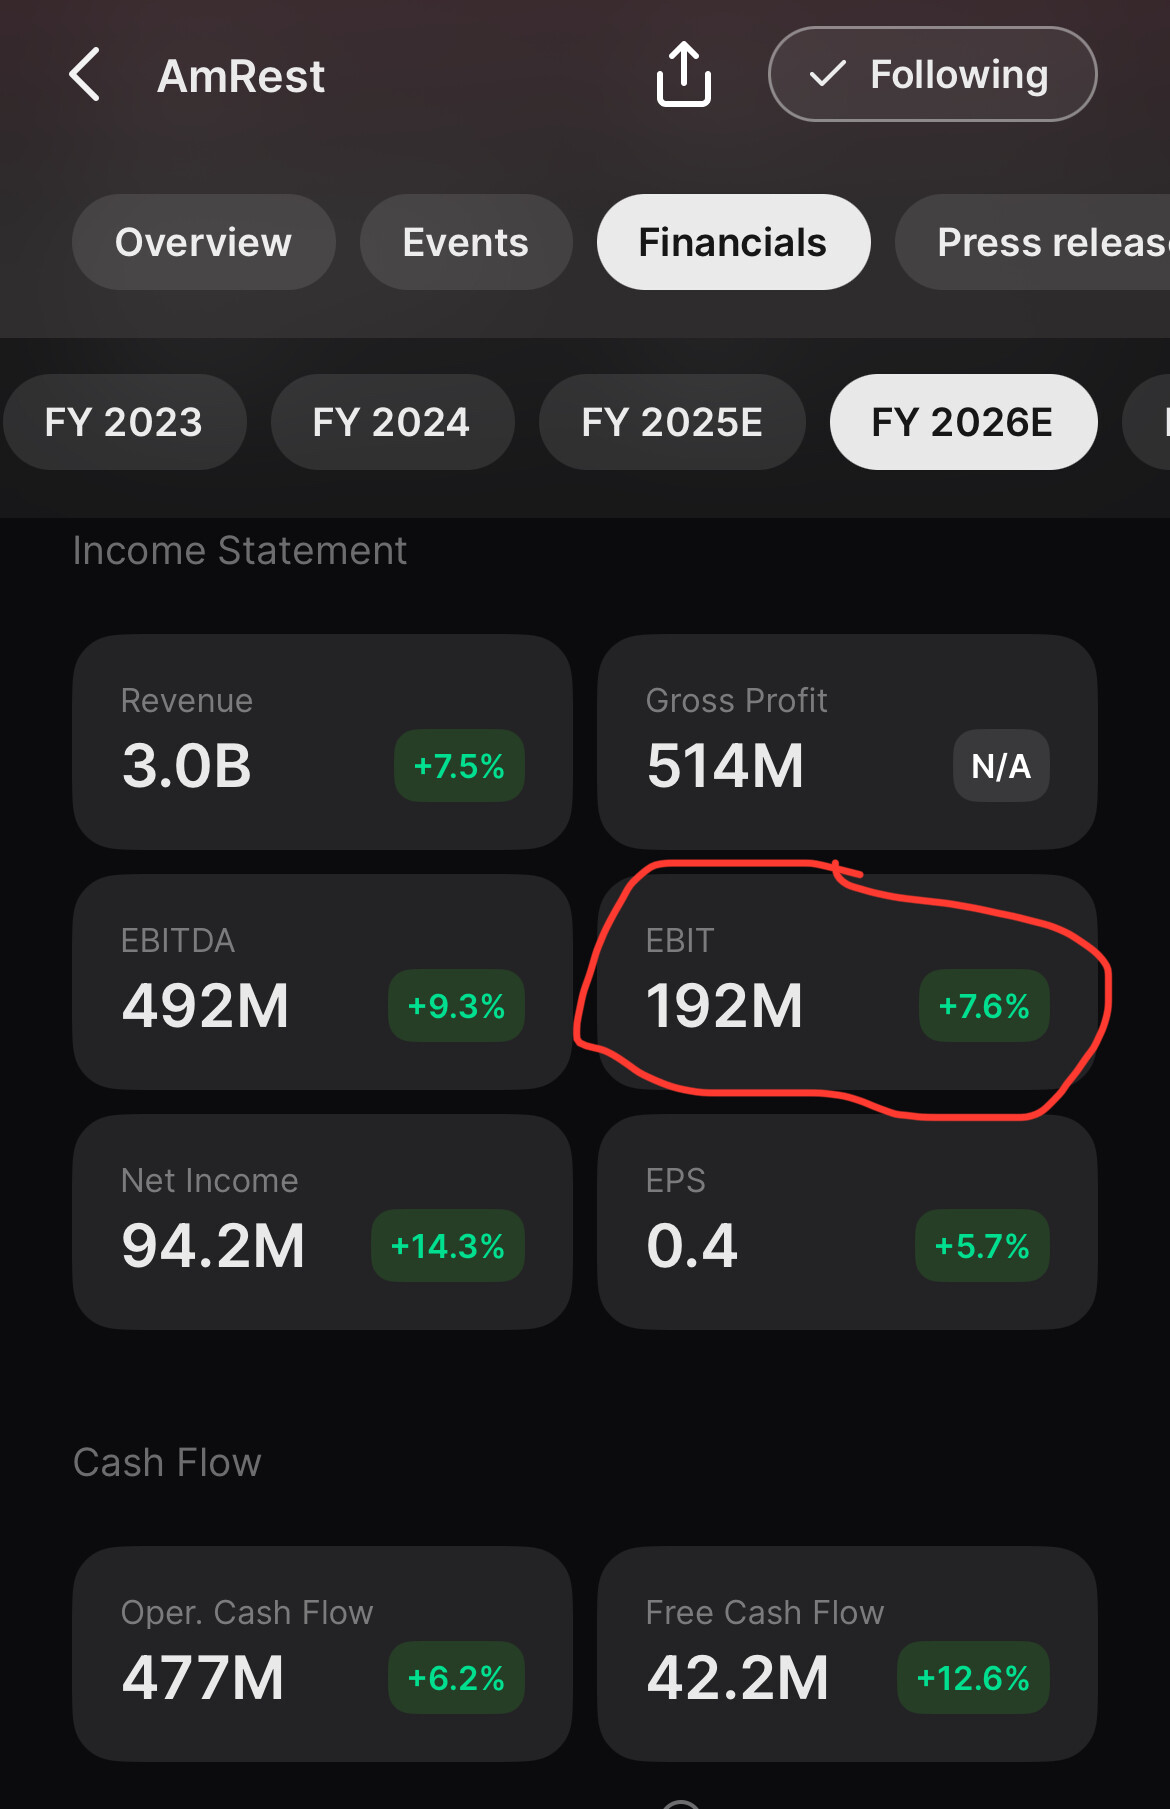Select the FY 2023 period
The width and height of the screenshot is (1170, 1809).
point(124,422)
